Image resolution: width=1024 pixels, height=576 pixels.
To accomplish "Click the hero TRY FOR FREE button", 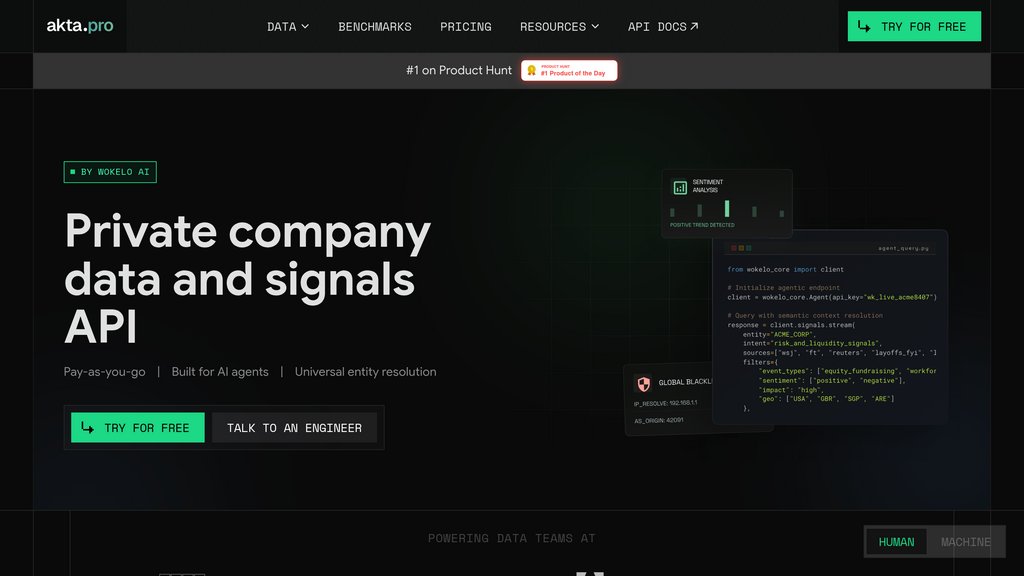I will click(138, 428).
